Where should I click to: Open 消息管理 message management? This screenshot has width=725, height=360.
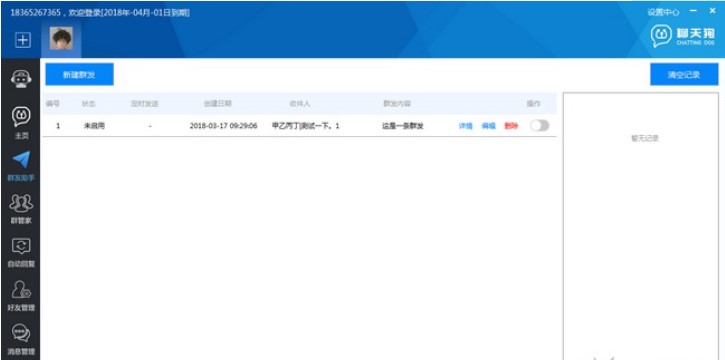coord(21,340)
